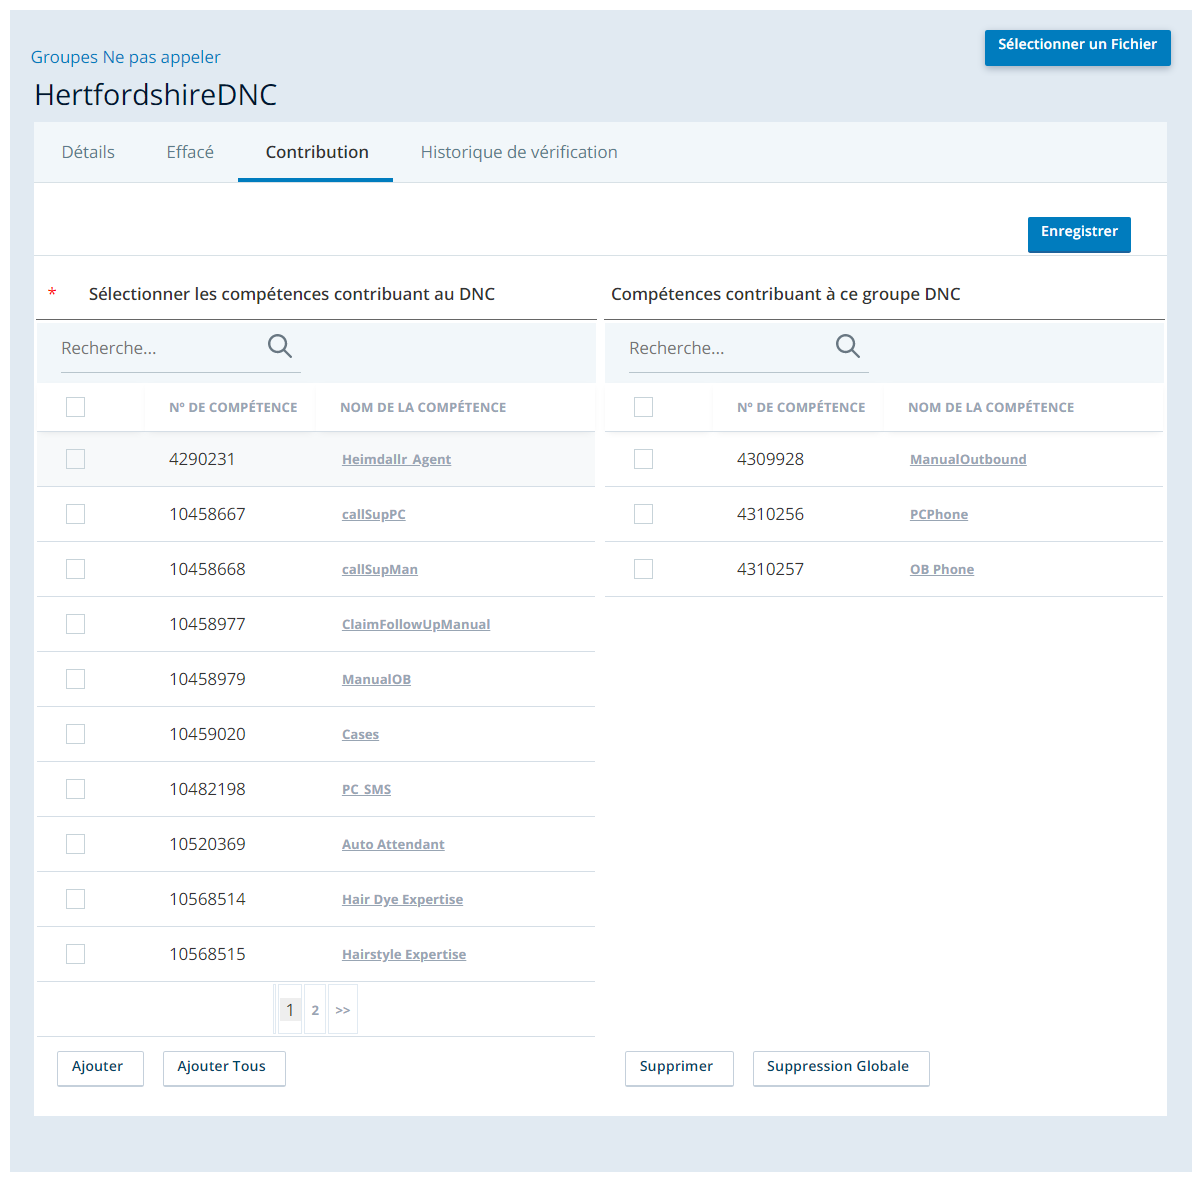
Task: Tick checkbox for skill 4310256
Action: pos(643,514)
